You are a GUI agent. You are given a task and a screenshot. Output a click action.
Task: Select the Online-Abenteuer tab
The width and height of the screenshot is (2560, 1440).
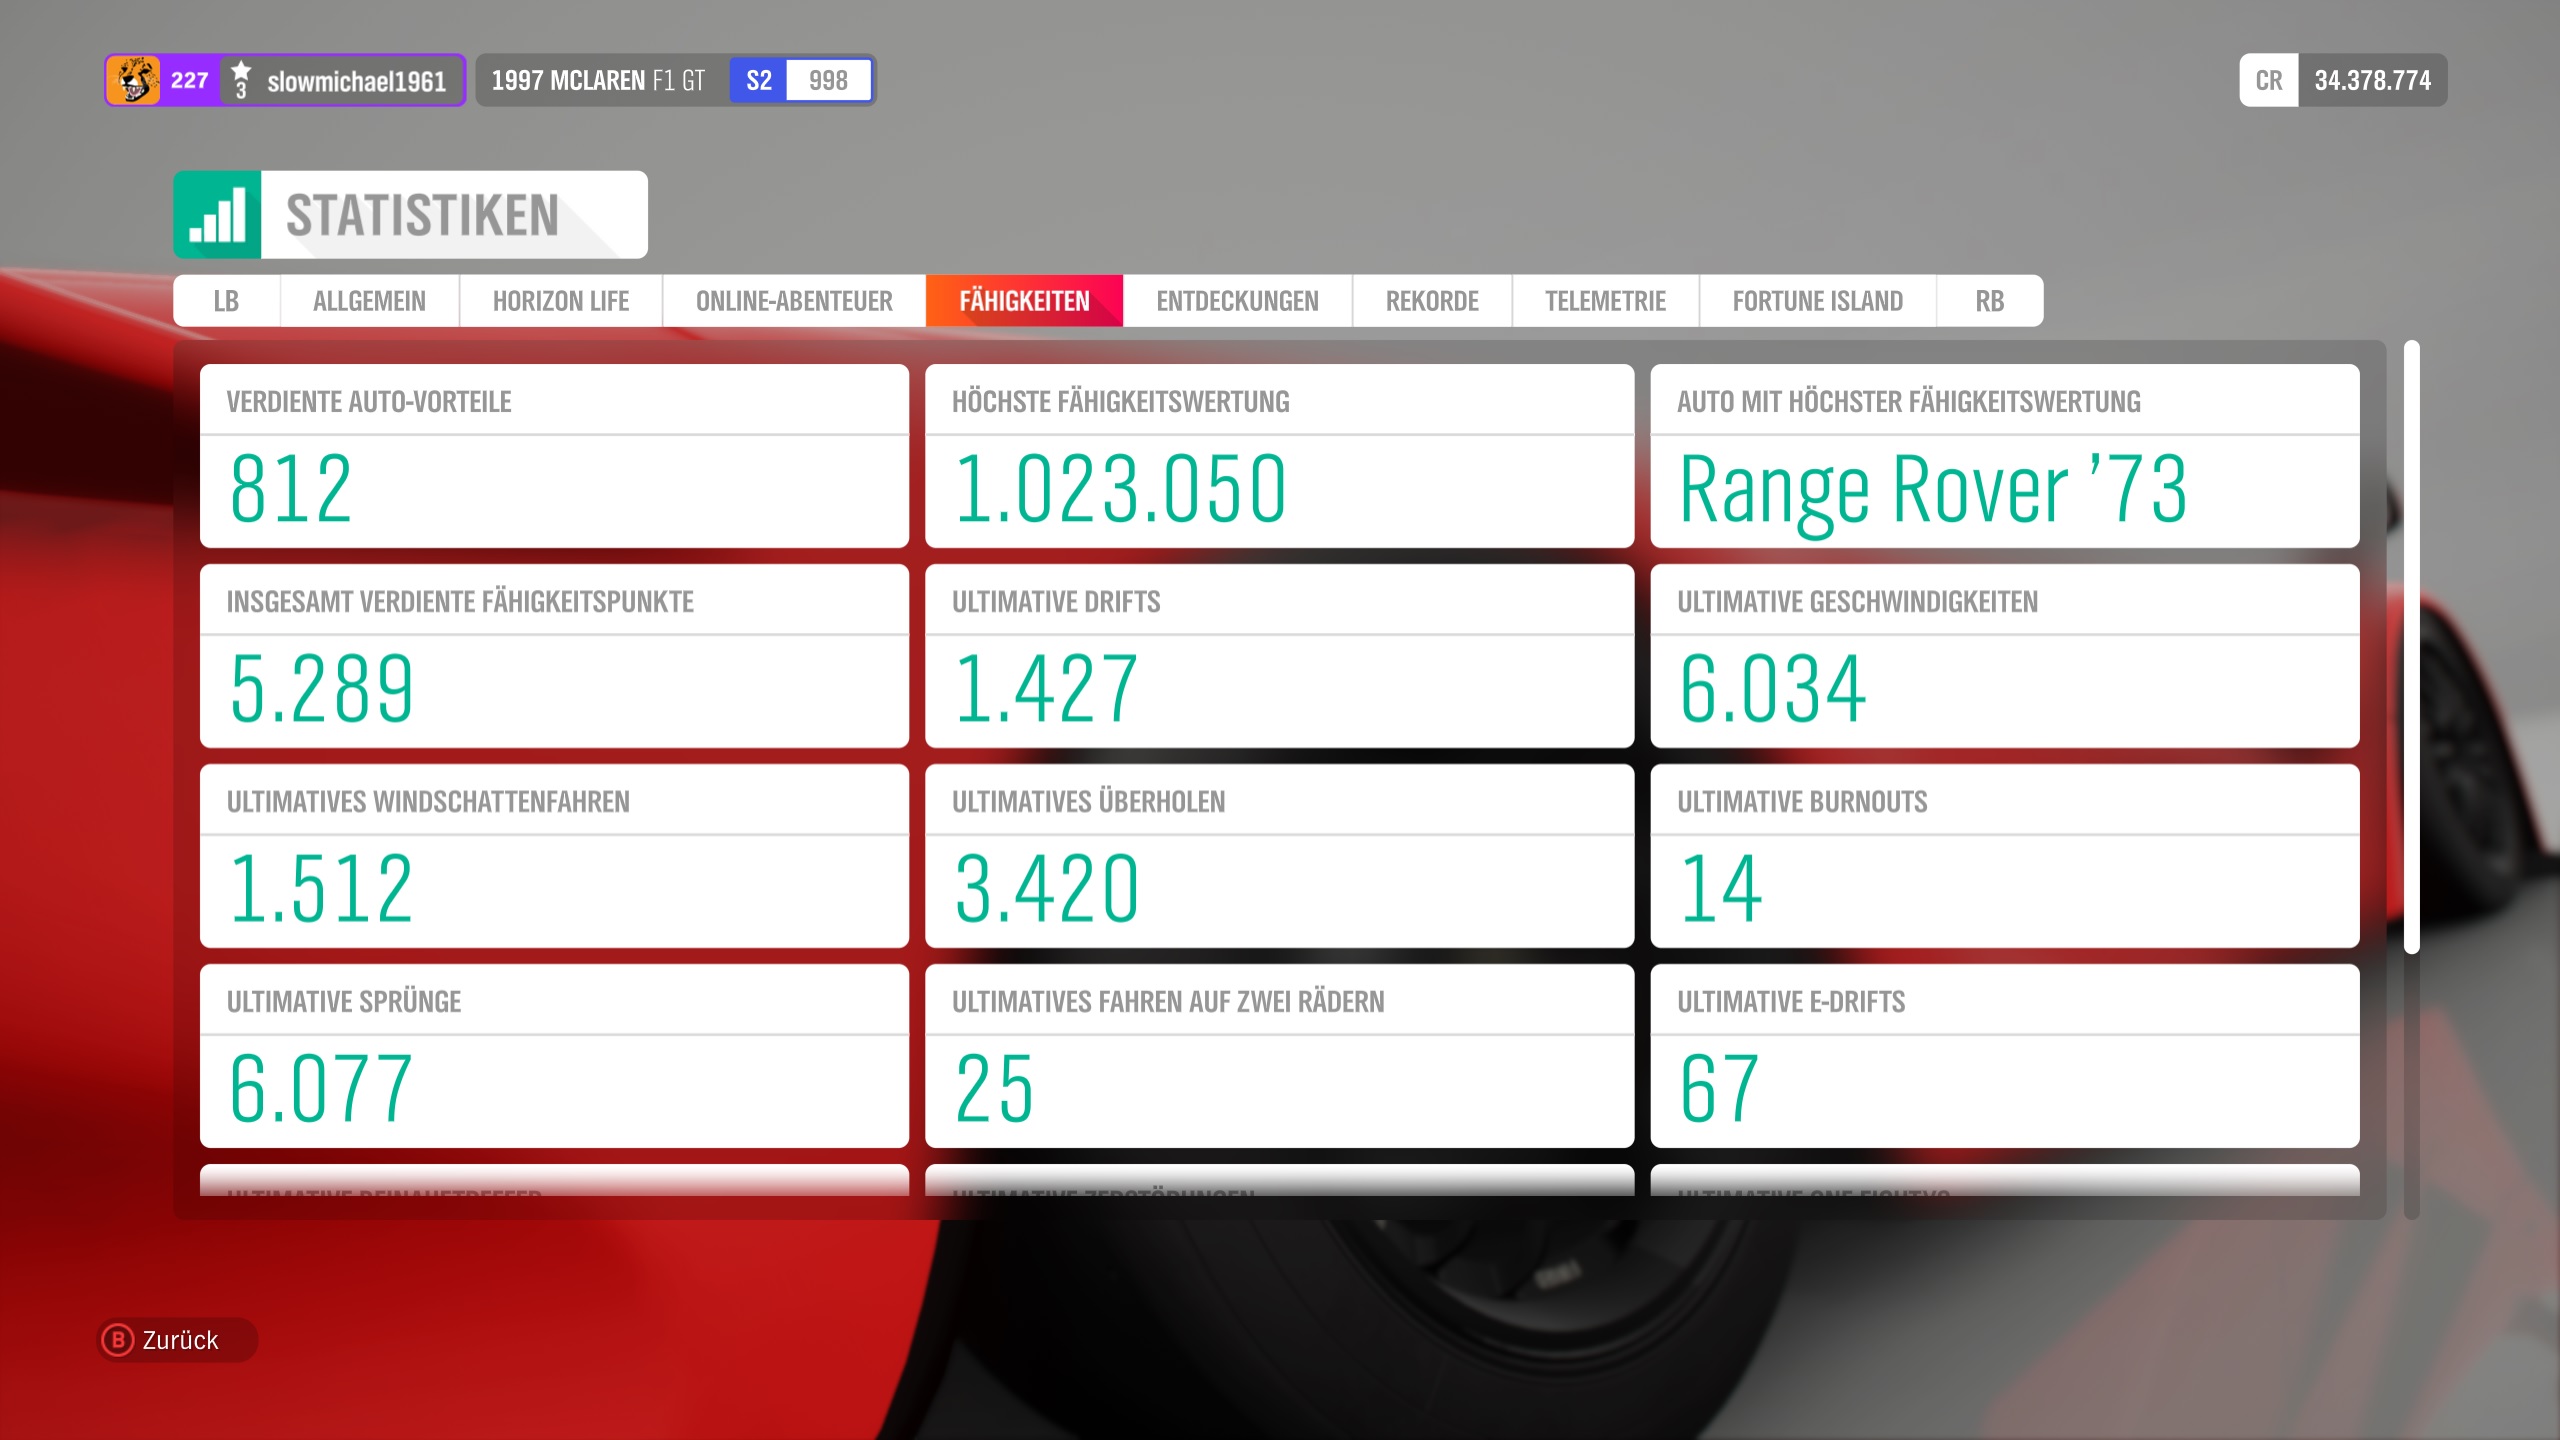(x=794, y=301)
